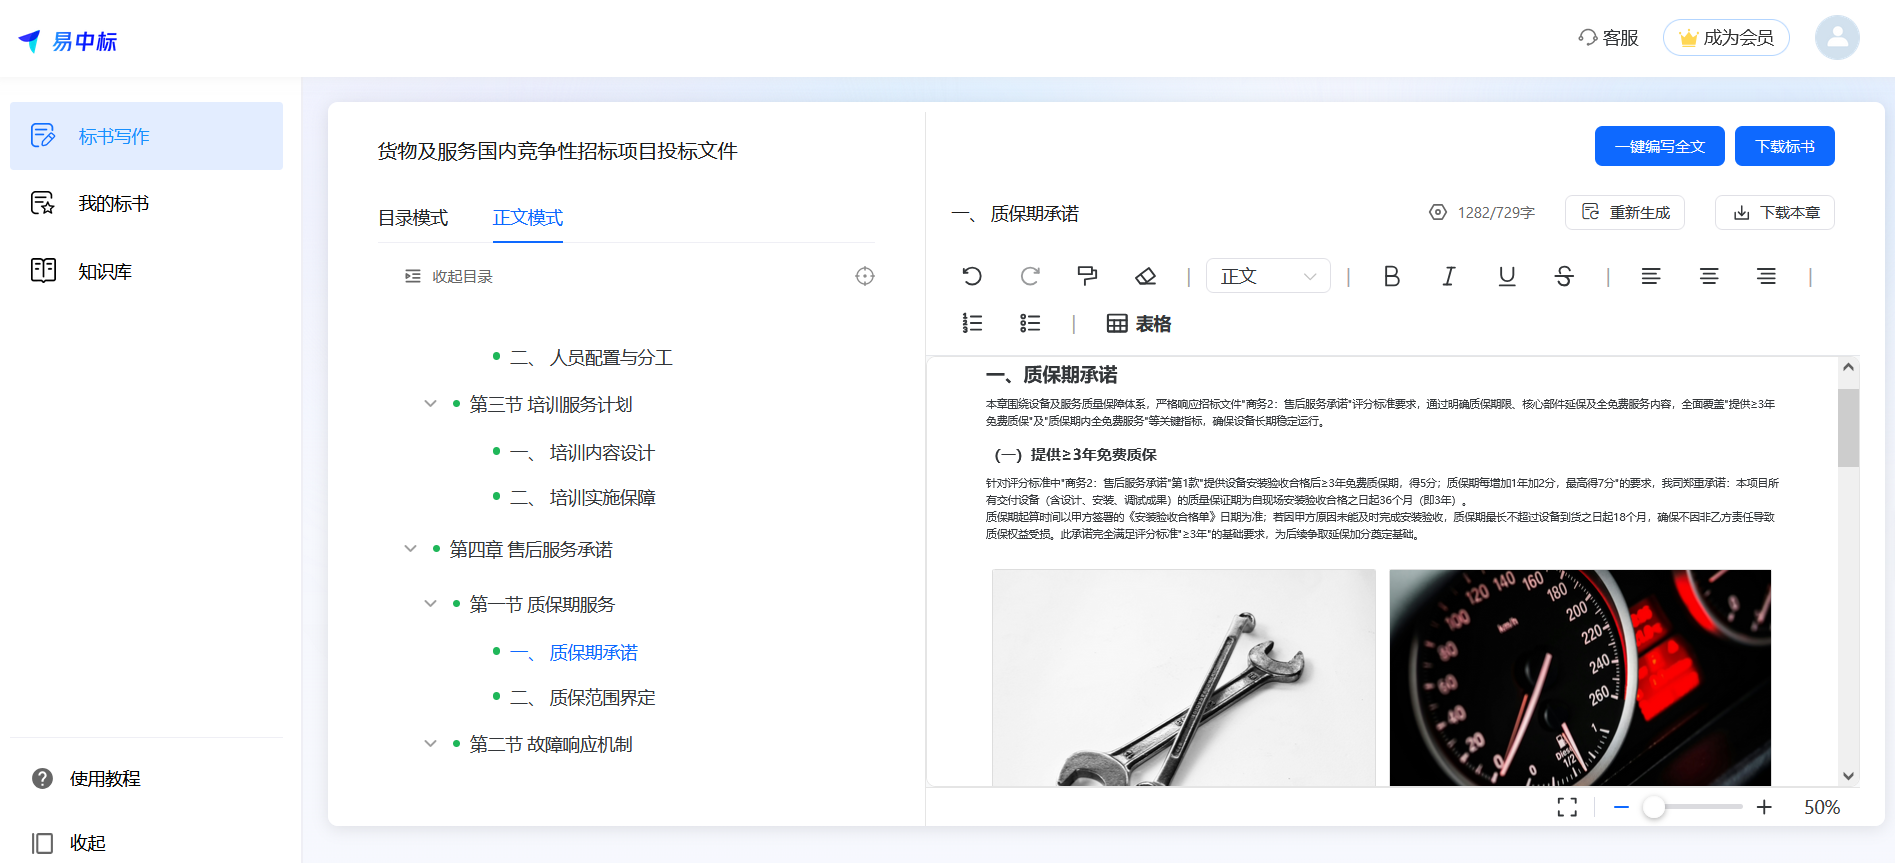Collapse 第二节 故障响应机制 chevron

(430, 744)
